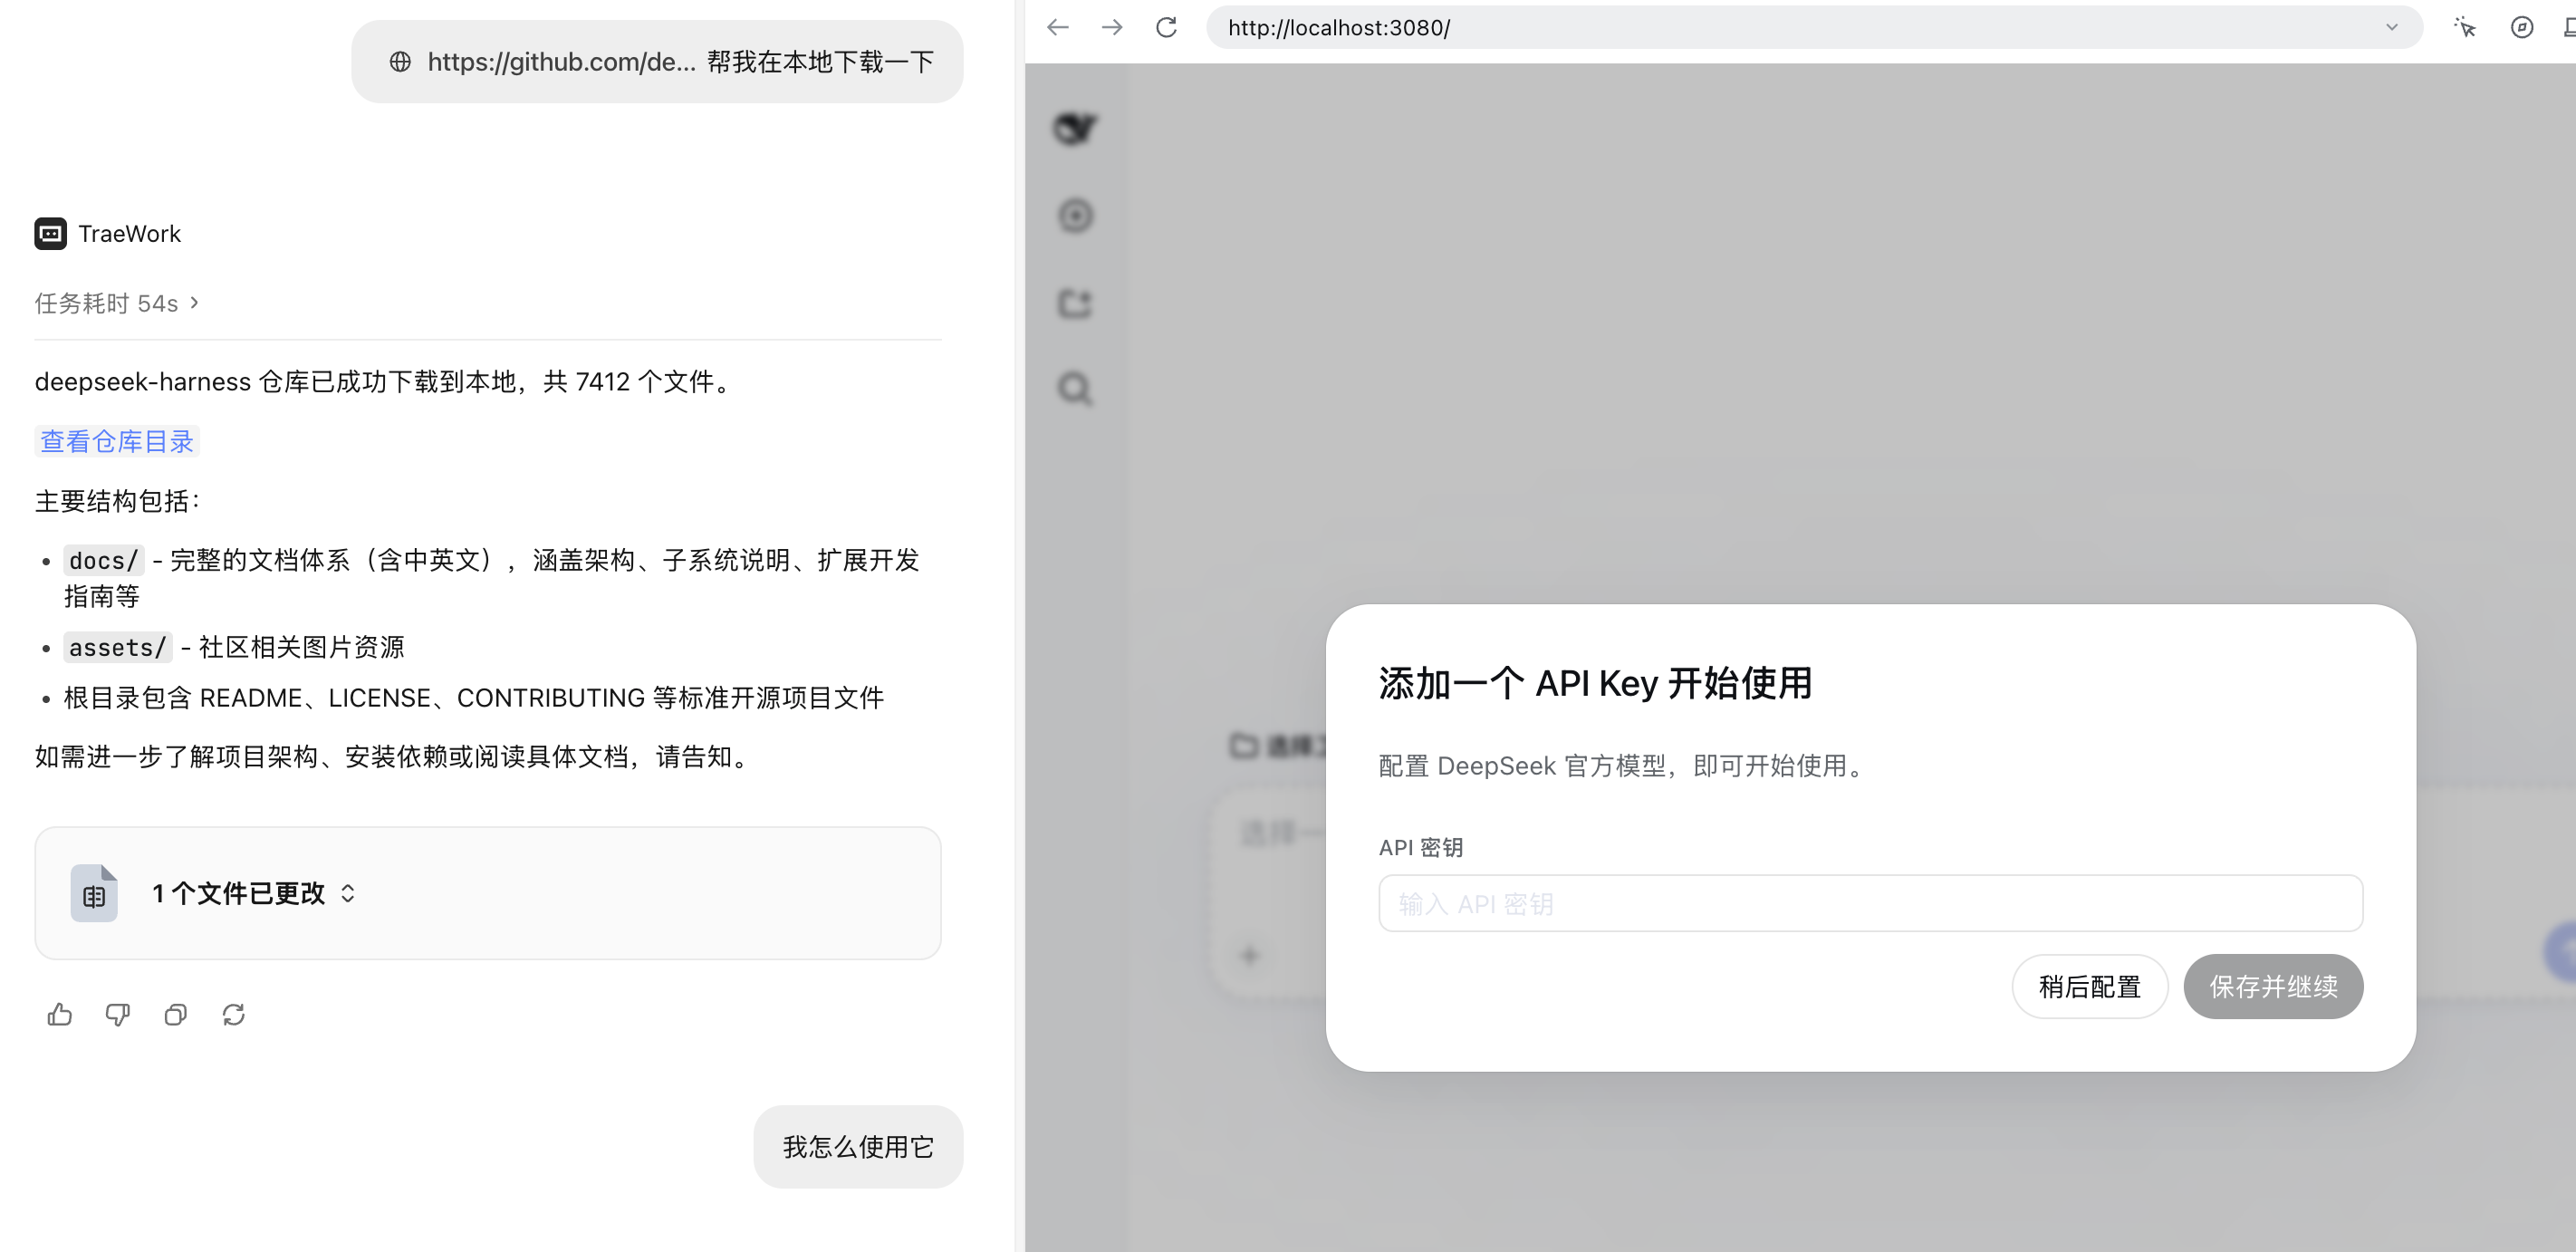Screen dimensions: 2576x1252
Task: Click the 保存并继续 button
Action: pyautogui.click(x=2273, y=986)
